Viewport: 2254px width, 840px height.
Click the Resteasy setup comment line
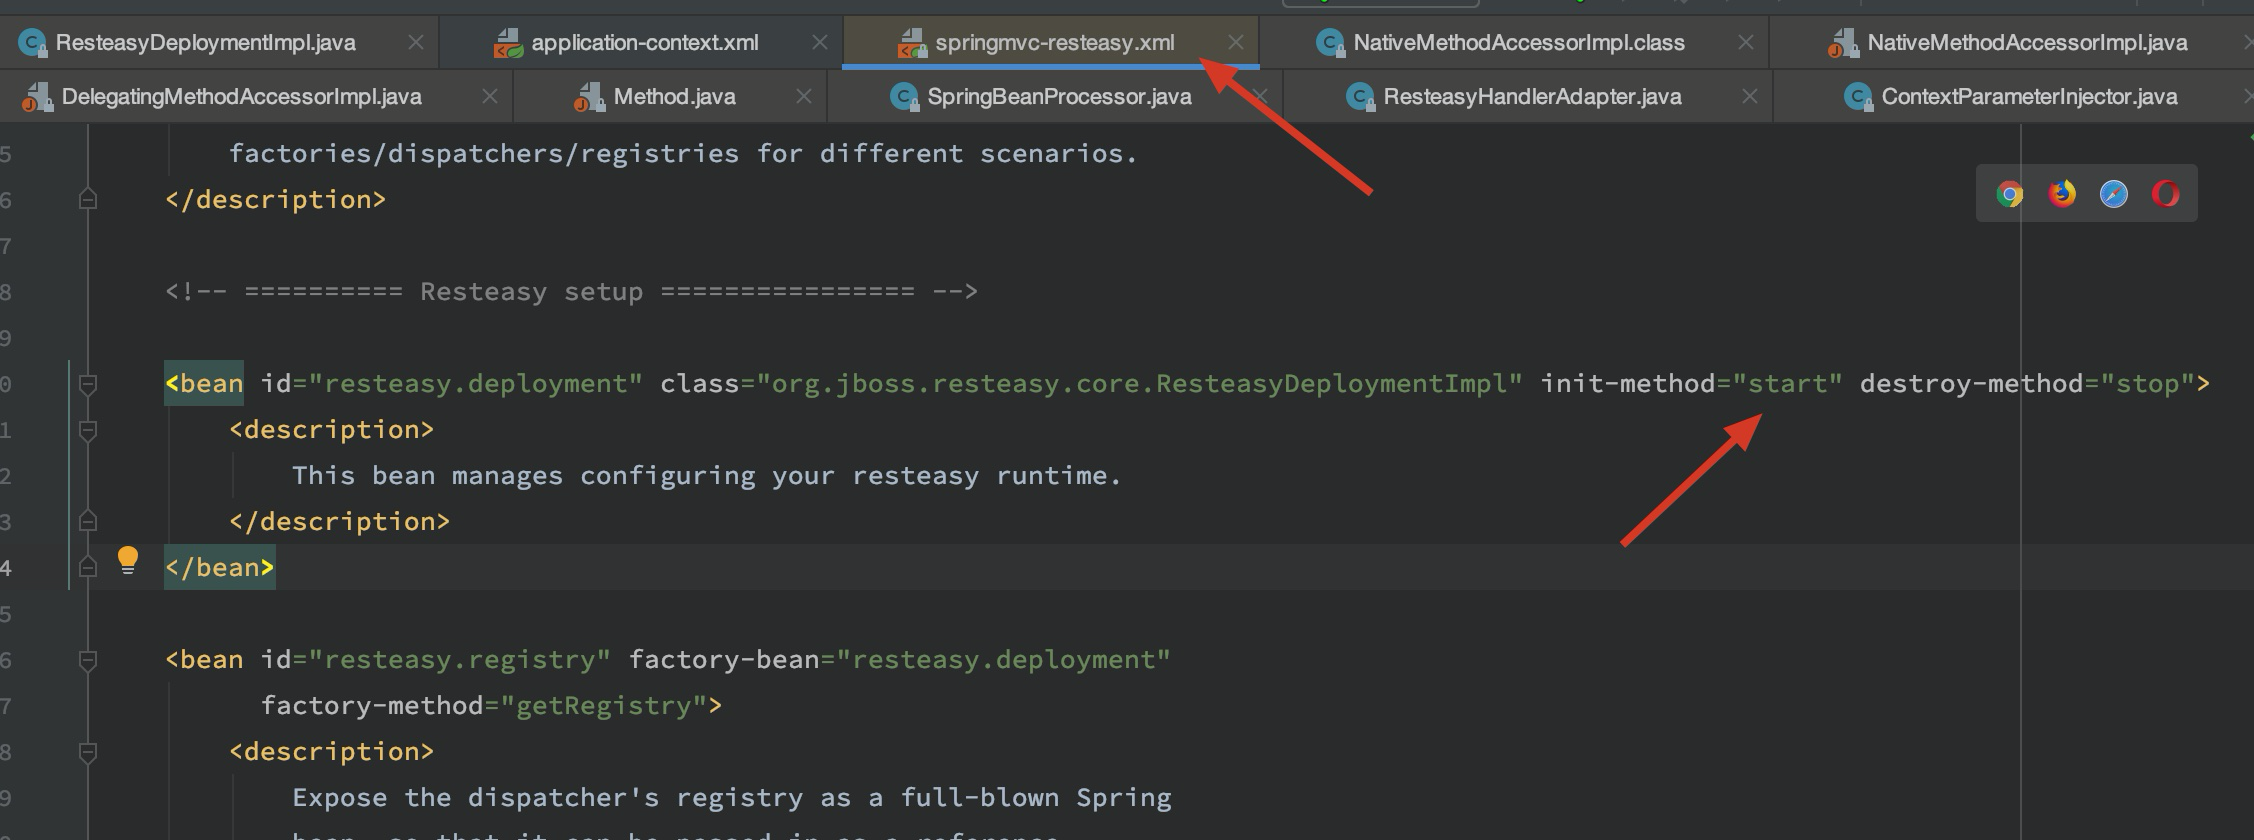click(x=571, y=292)
